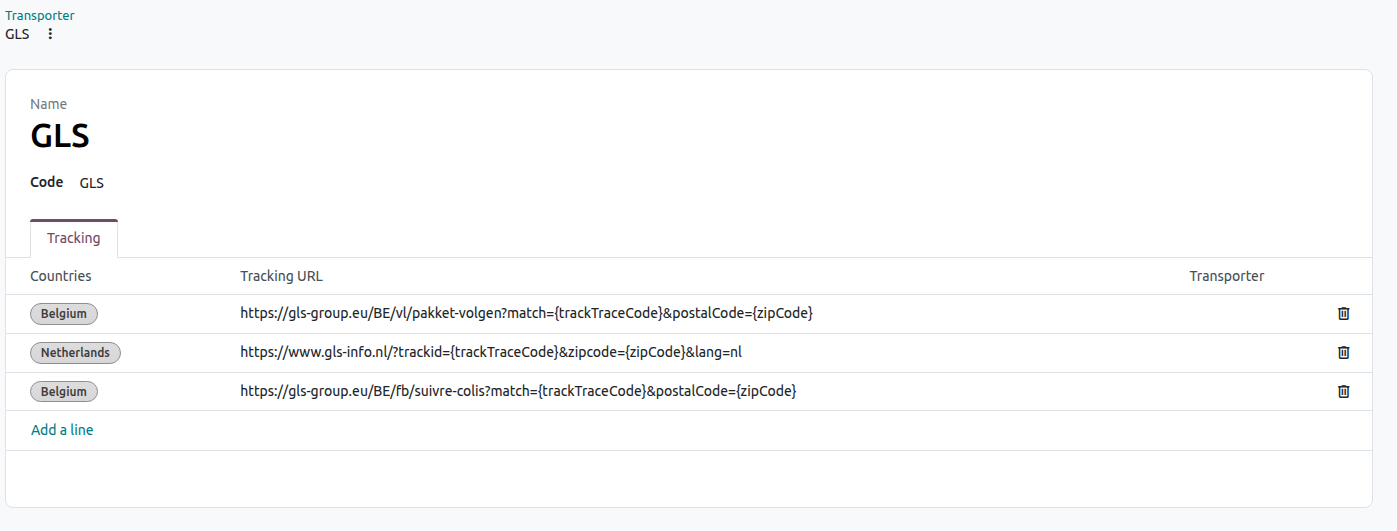Screen dimensions: 1397x531
Task: Click the Code field label
Action: (x=47, y=182)
